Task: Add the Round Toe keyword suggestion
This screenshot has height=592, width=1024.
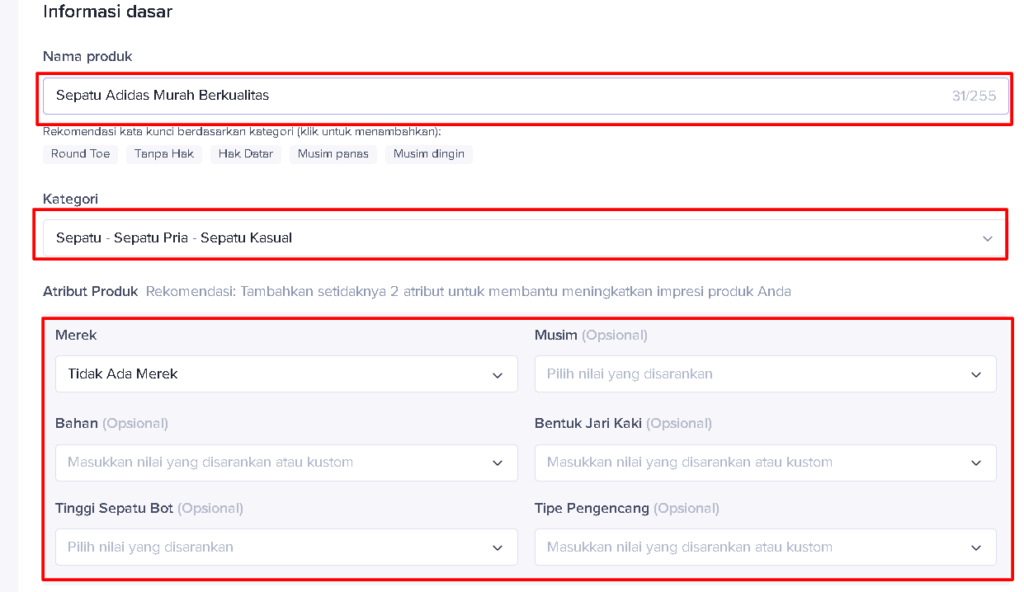Action: pyautogui.click(x=81, y=154)
